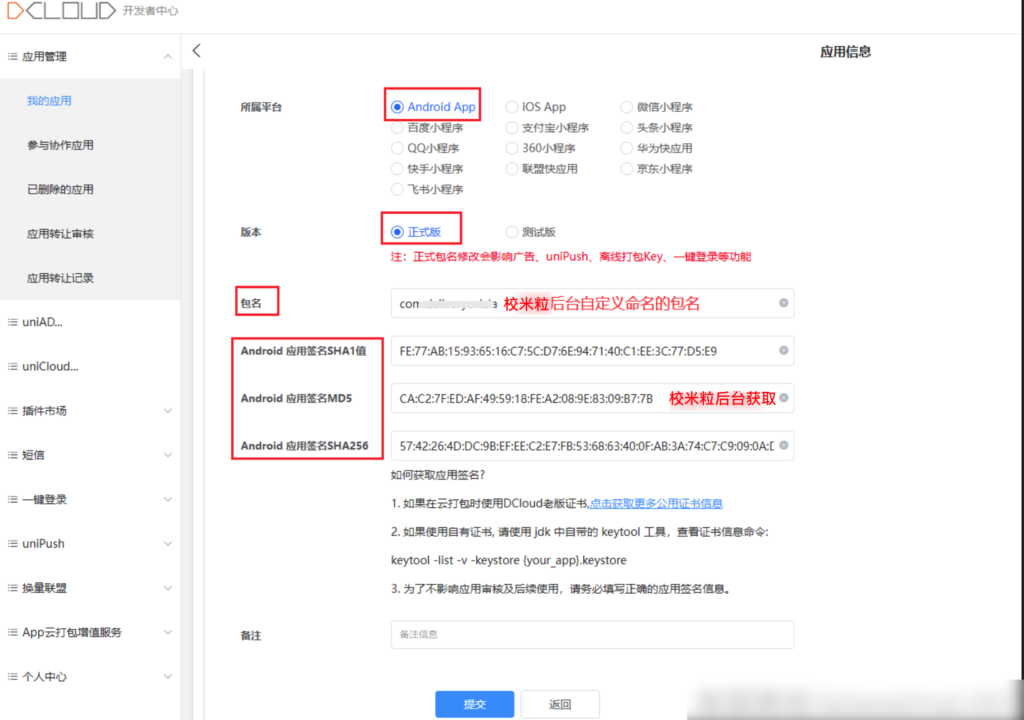The height and width of the screenshot is (720, 1024).
Task: Choose the 测试版 version radio option
Action: tap(512, 232)
